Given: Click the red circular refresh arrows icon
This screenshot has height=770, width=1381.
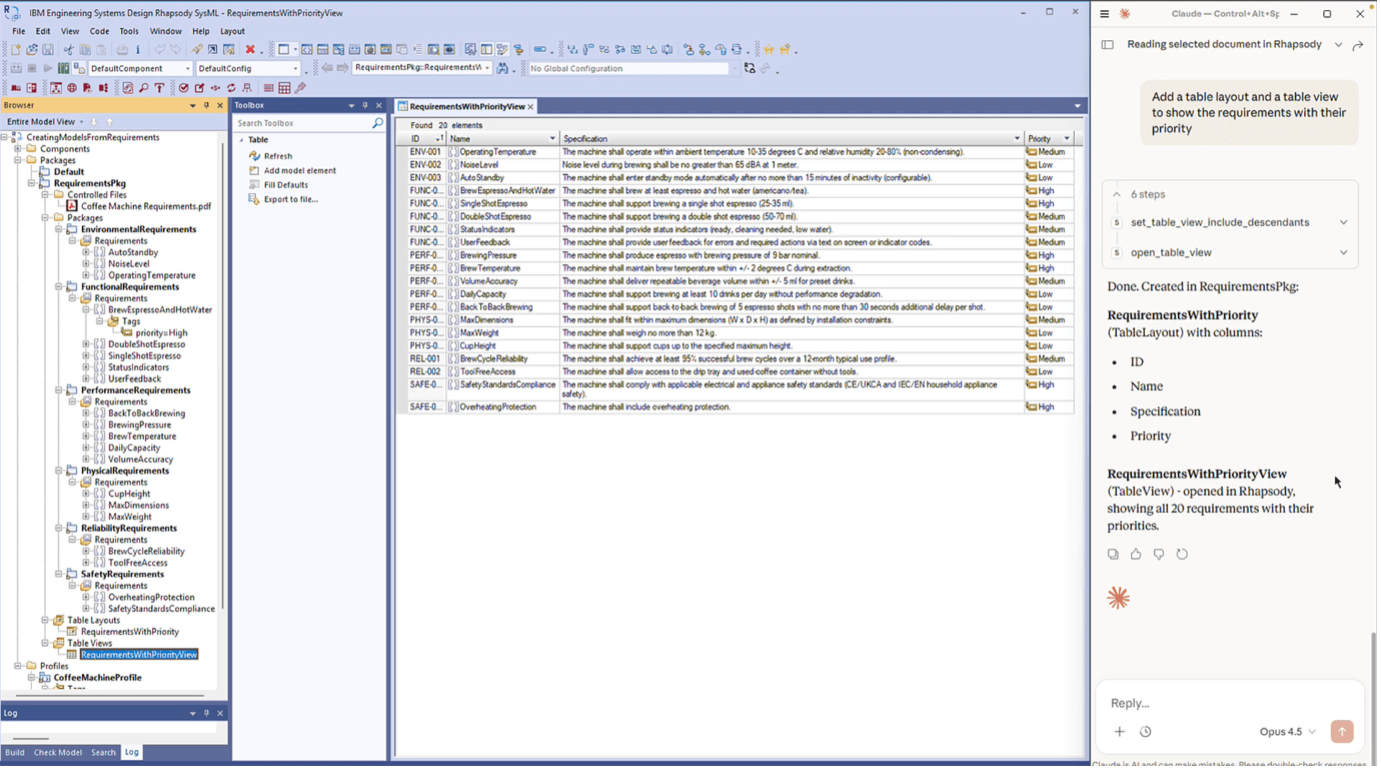Looking at the screenshot, I should 231,88.
